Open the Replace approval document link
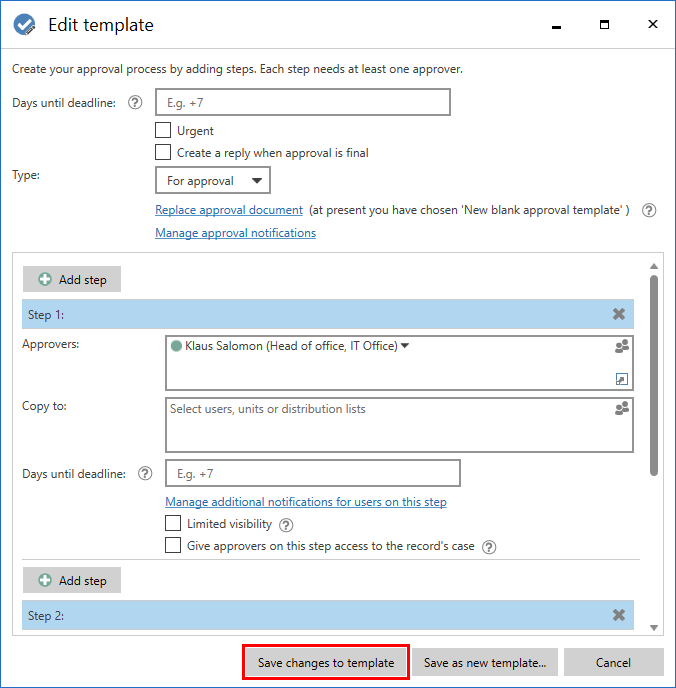 (x=229, y=210)
